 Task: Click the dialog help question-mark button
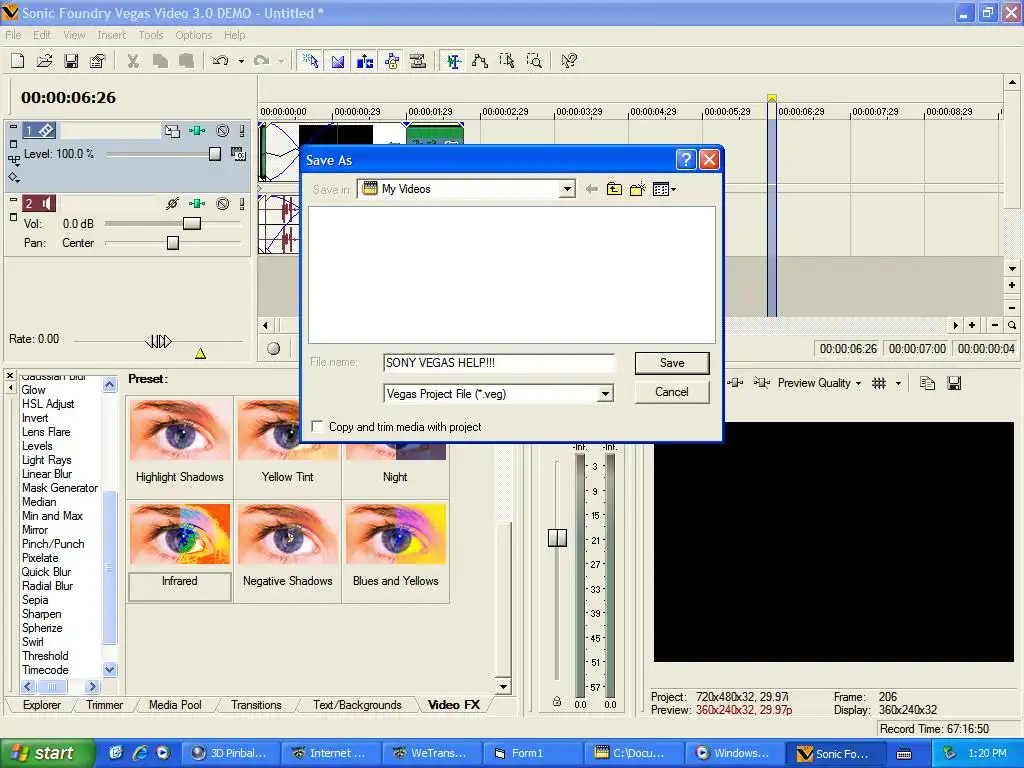point(685,160)
